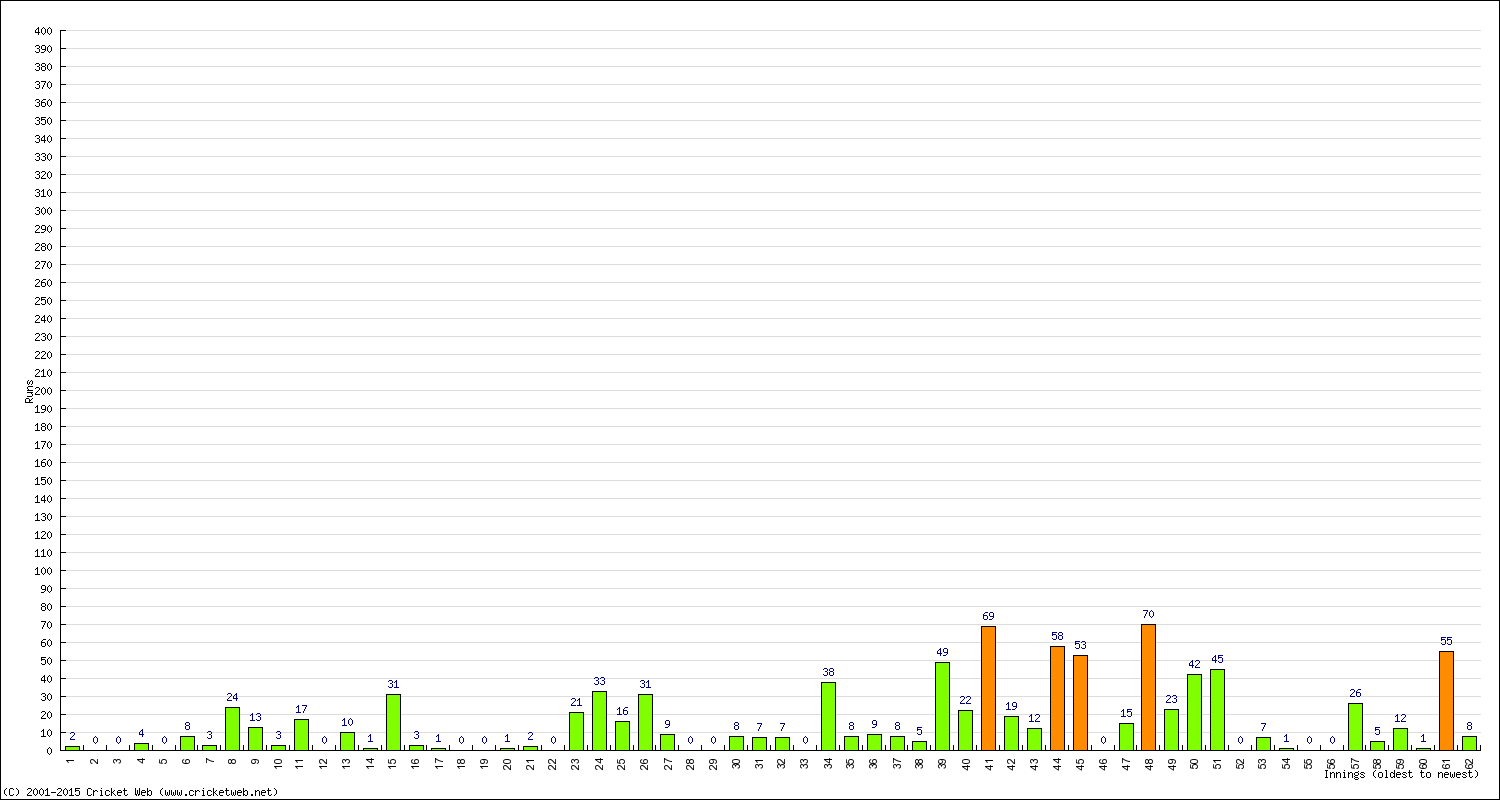Click the green bar labeled 49 at innings 39
The width and height of the screenshot is (1500, 800).
click(x=942, y=706)
